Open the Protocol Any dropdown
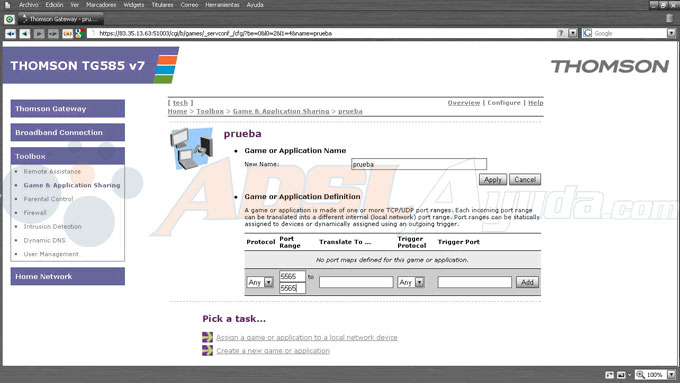 269,282
